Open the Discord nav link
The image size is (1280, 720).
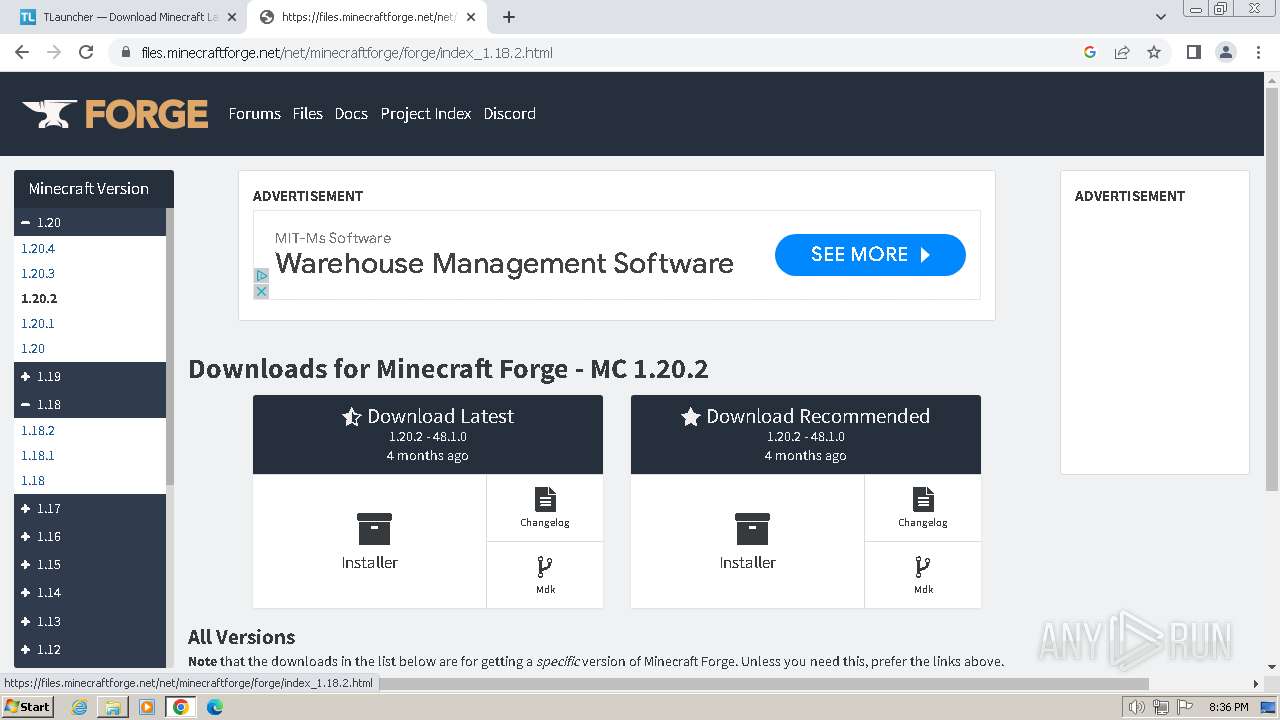(x=509, y=113)
